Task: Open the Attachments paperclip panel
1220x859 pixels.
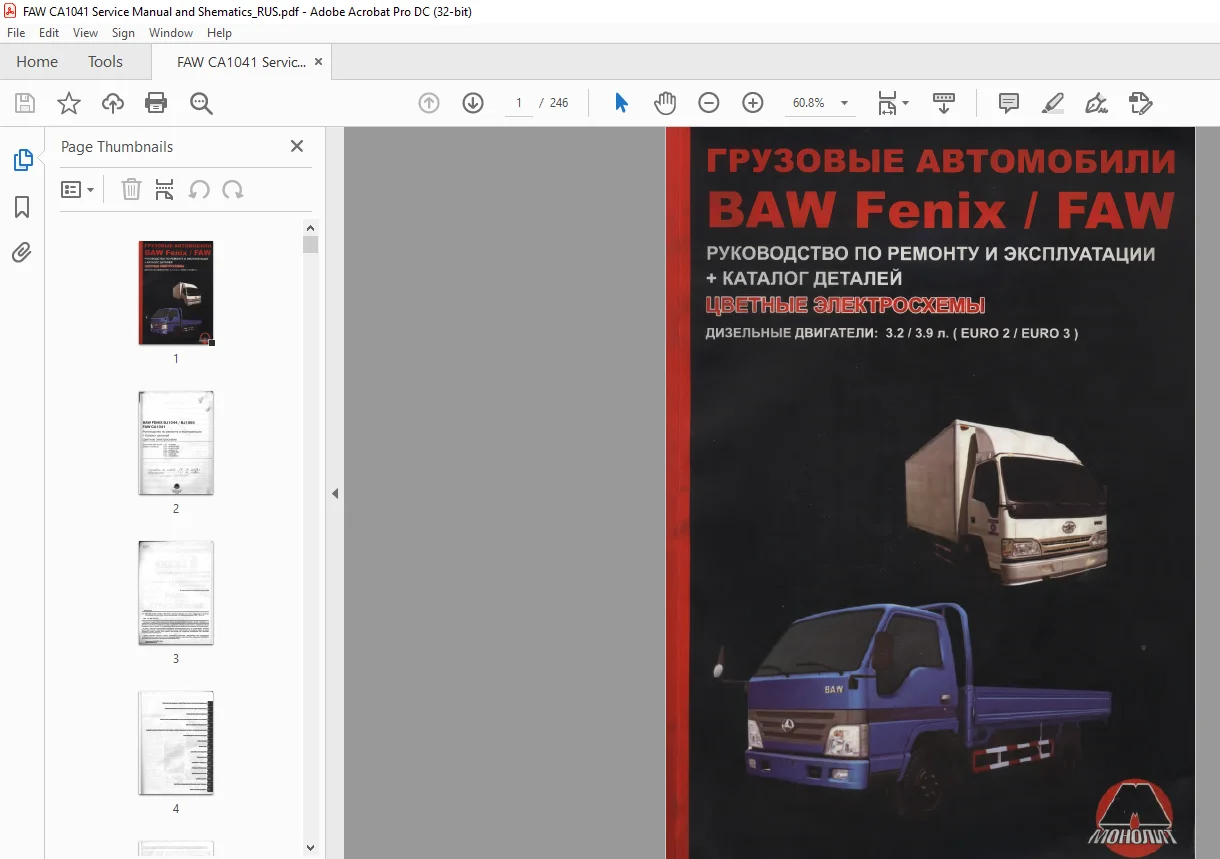Action: pyautogui.click(x=22, y=252)
